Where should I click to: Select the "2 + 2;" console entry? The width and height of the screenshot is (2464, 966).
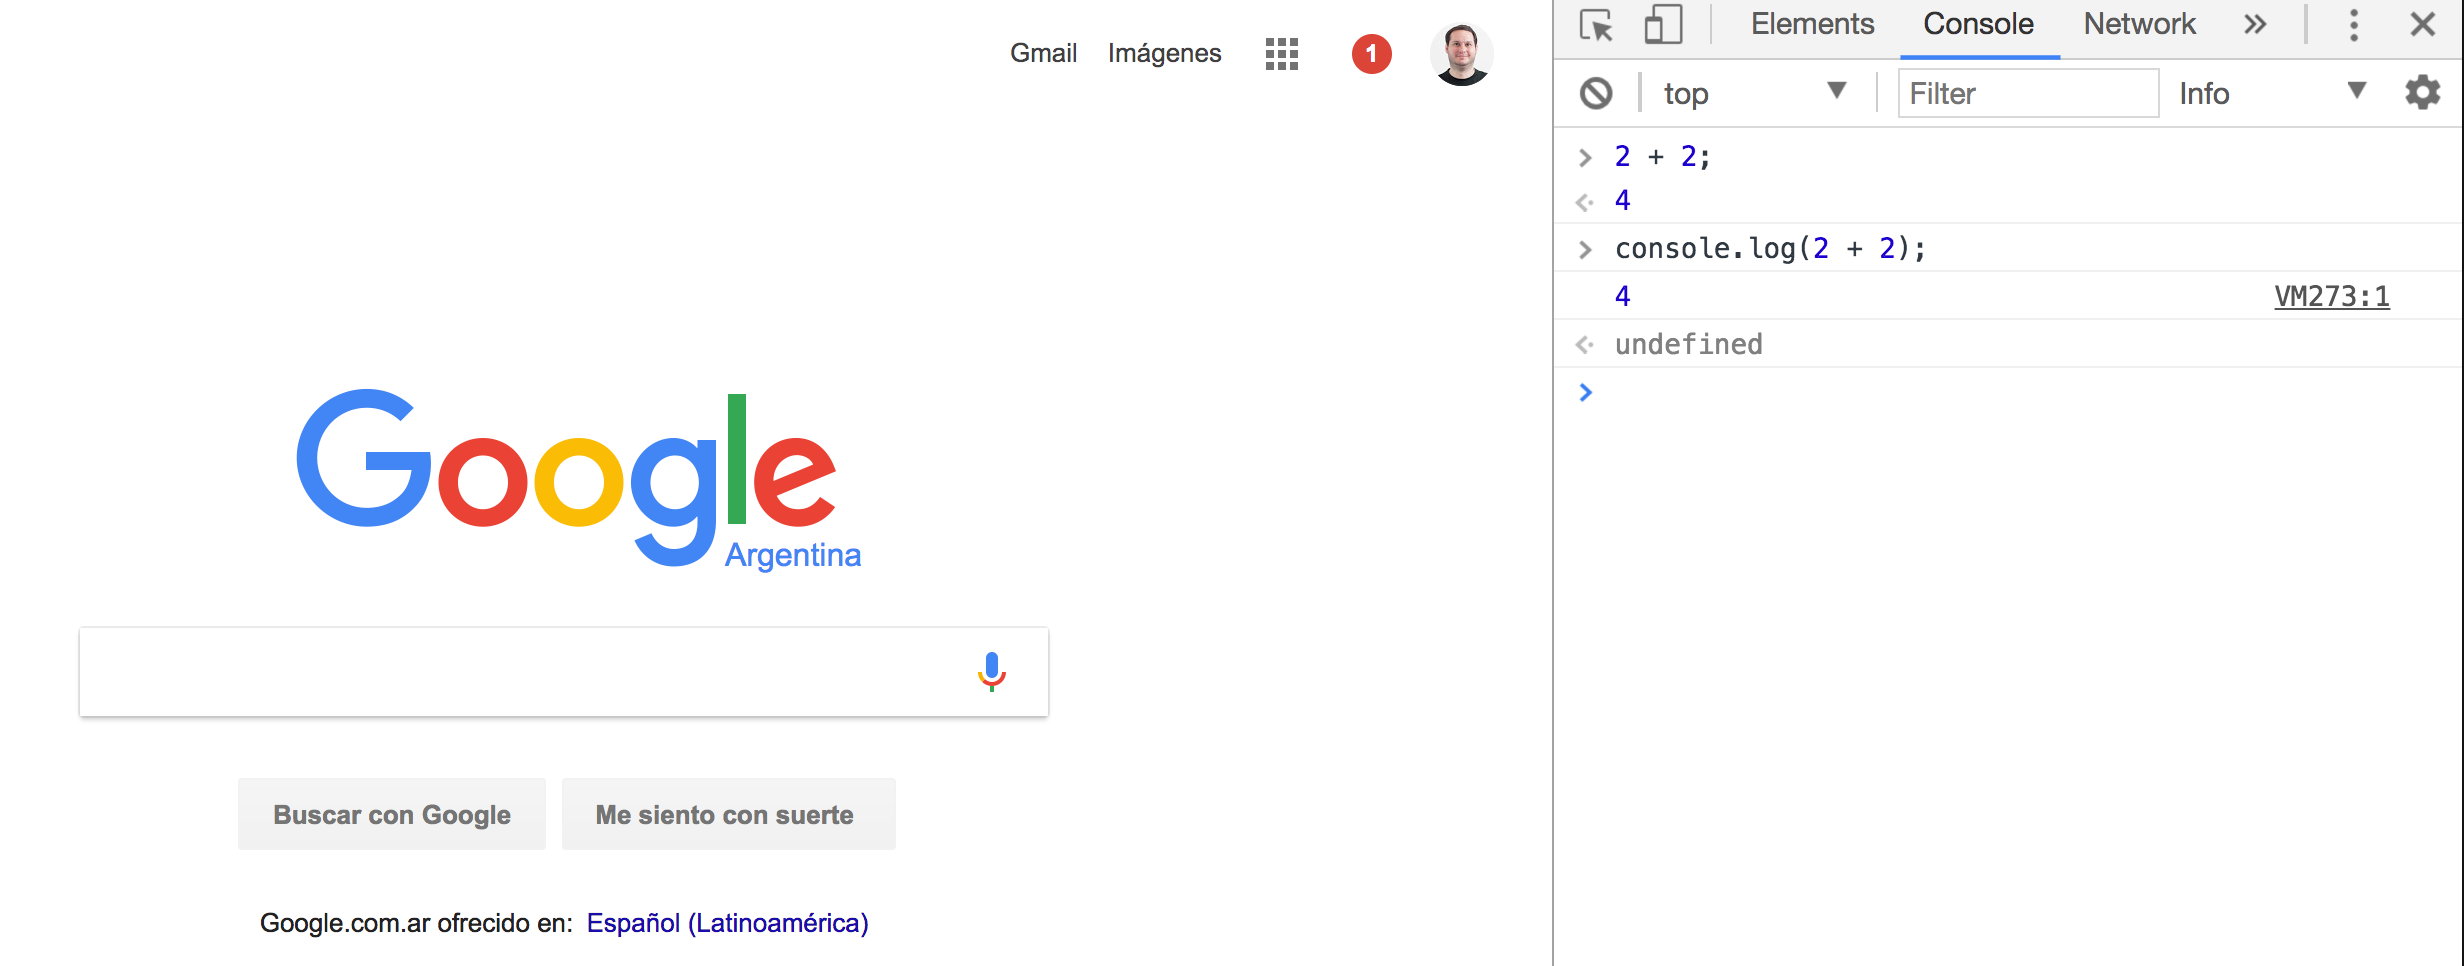click(x=1663, y=157)
